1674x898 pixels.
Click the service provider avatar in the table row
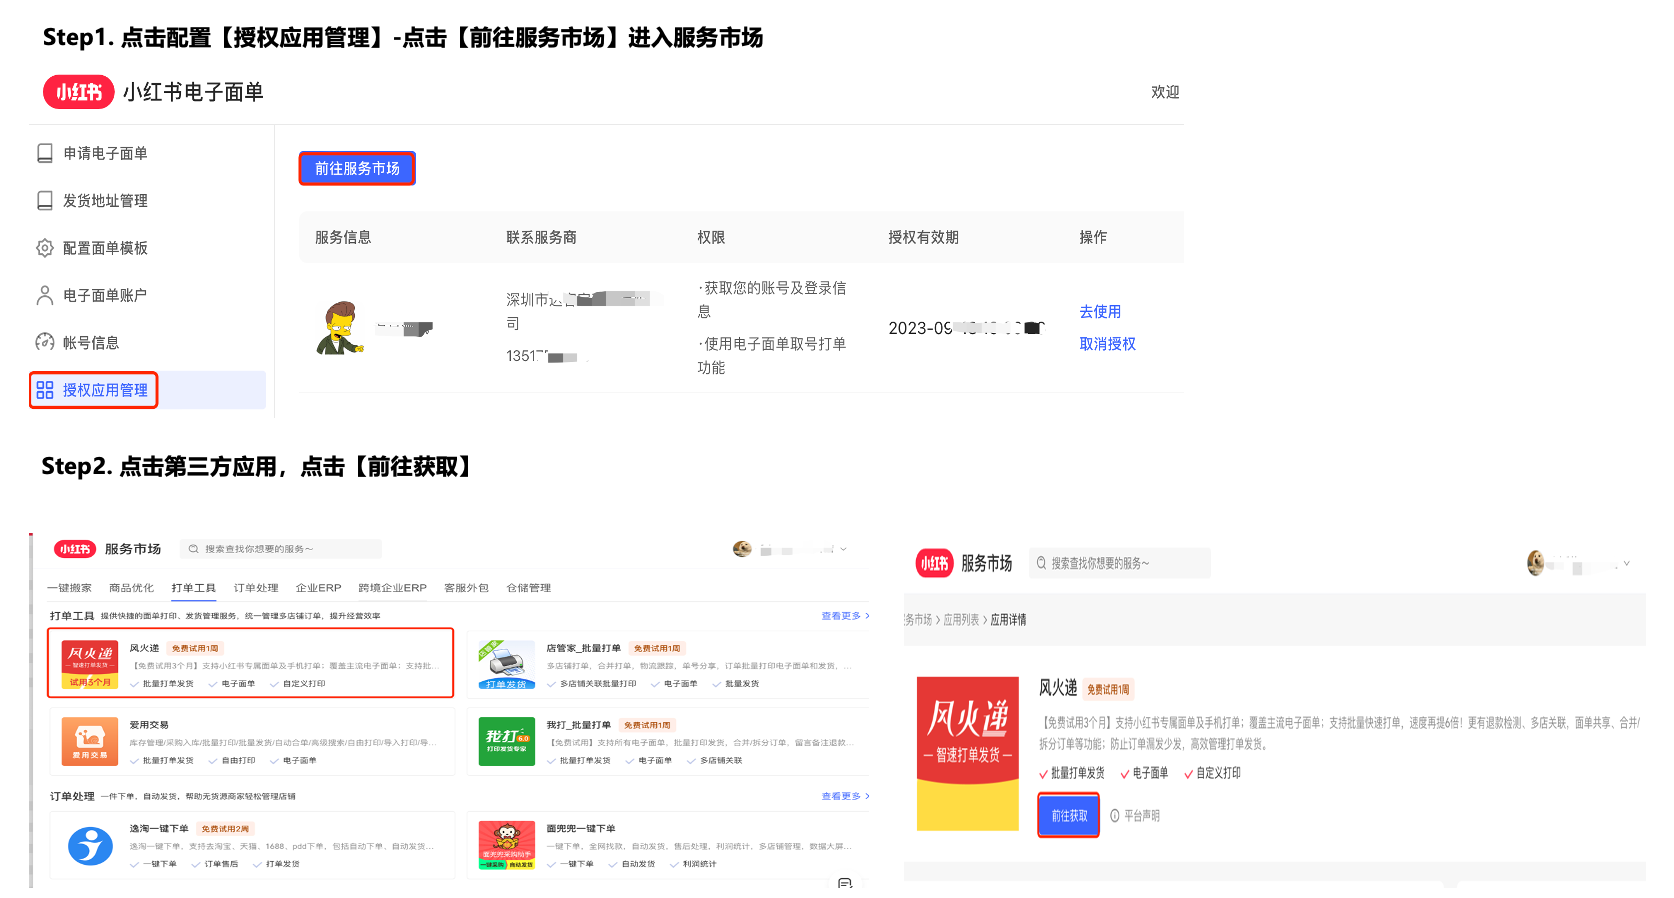340,328
